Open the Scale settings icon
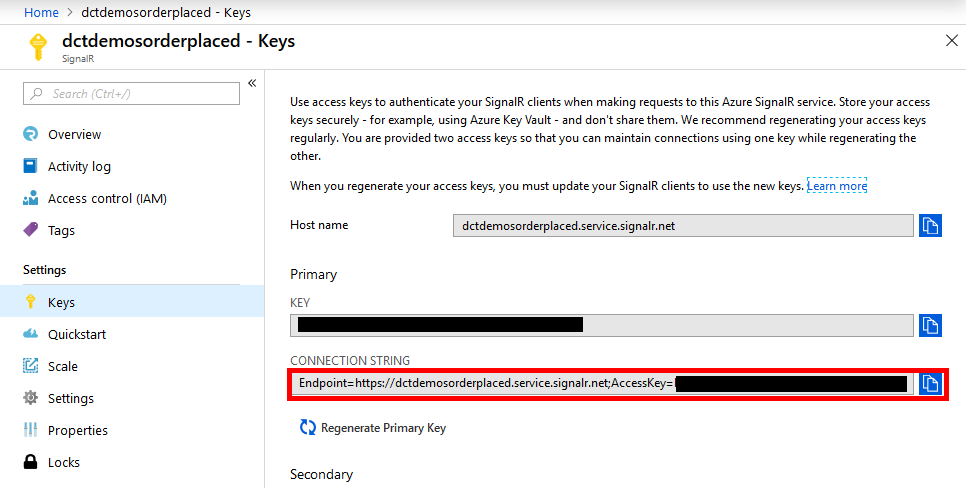 (x=30, y=366)
